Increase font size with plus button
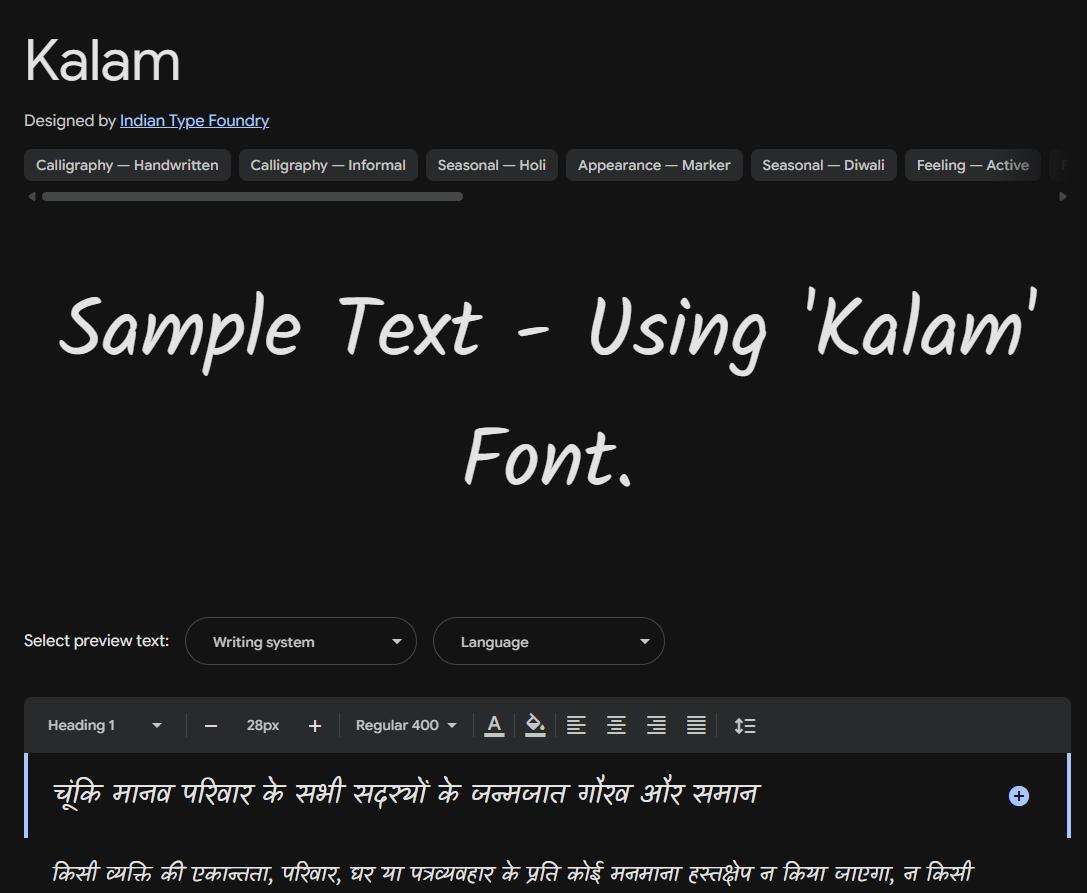1087x893 pixels. [x=315, y=726]
